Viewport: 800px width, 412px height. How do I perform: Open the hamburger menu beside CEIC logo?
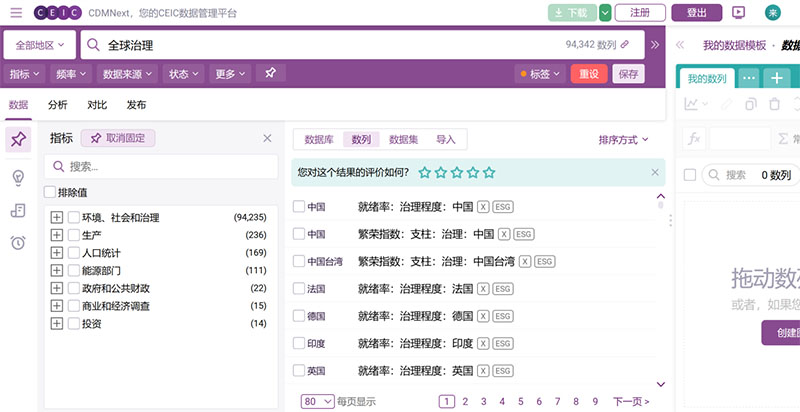click(16, 12)
